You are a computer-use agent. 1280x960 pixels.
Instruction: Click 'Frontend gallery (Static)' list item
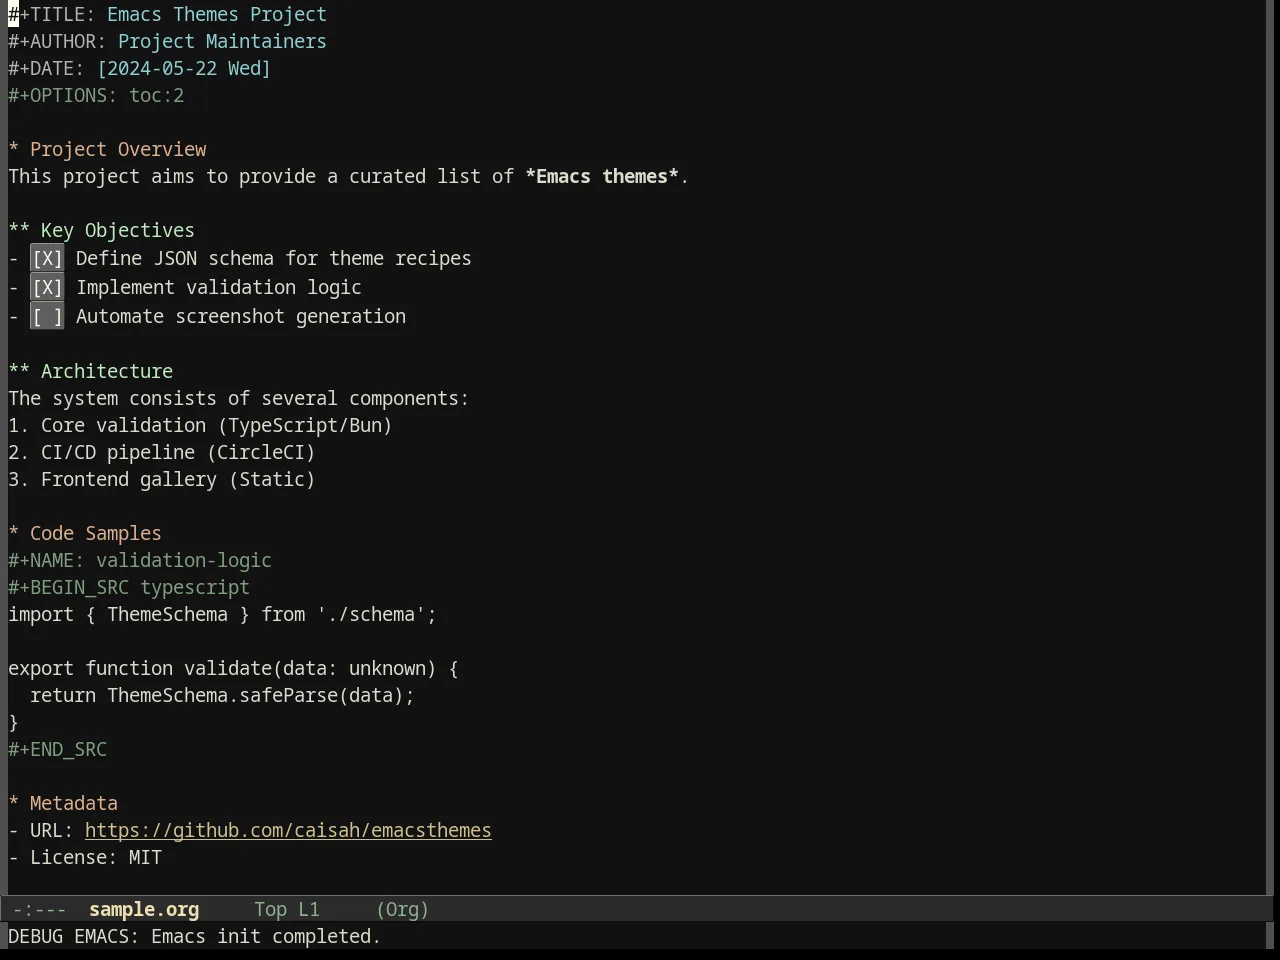[x=162, y=480]
